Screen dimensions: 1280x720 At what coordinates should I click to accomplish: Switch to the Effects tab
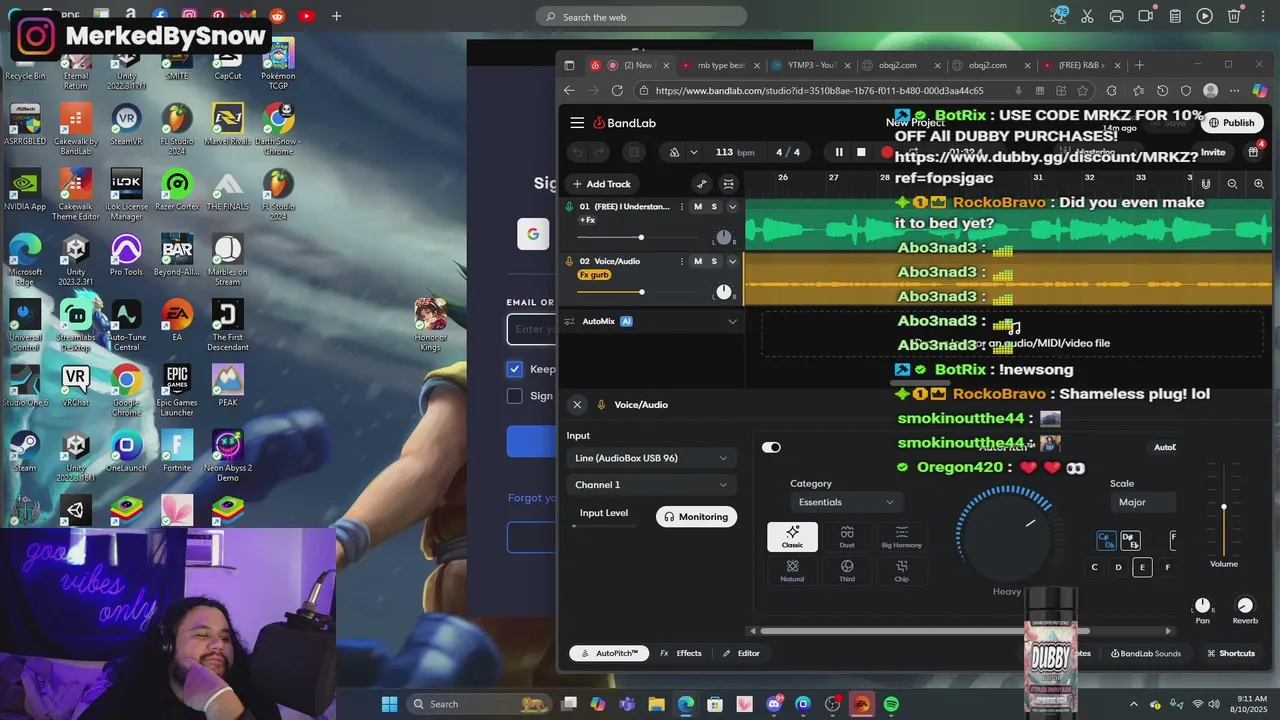[681, 653]
